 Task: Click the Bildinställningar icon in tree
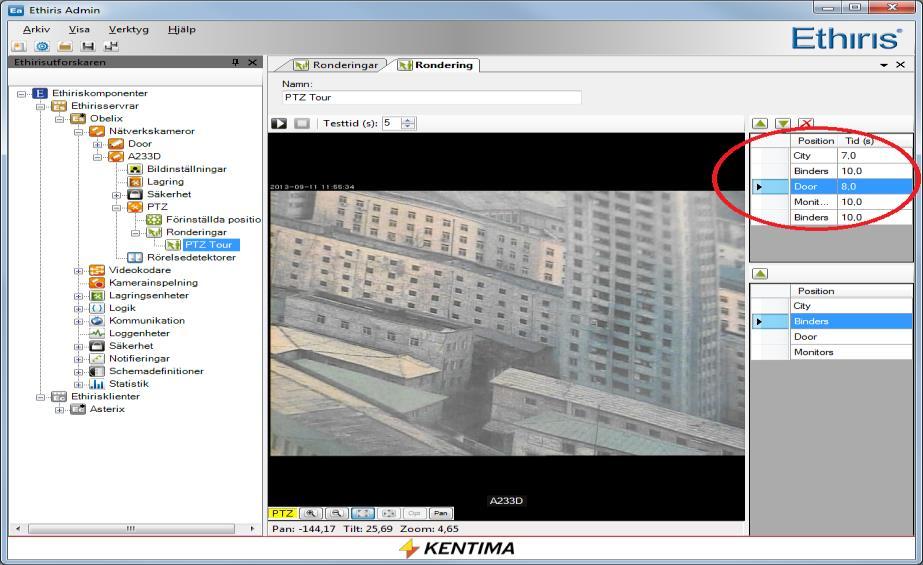coord(135,169)
